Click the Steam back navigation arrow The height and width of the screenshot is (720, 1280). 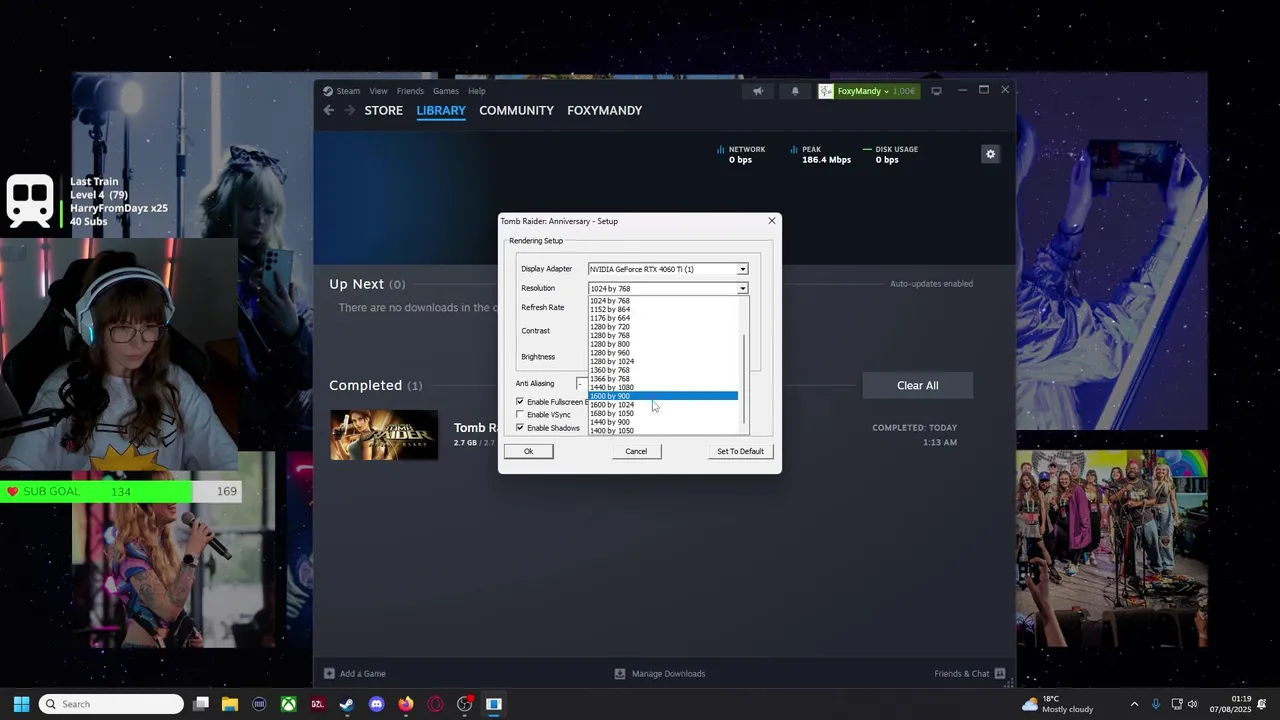point(328,110)
